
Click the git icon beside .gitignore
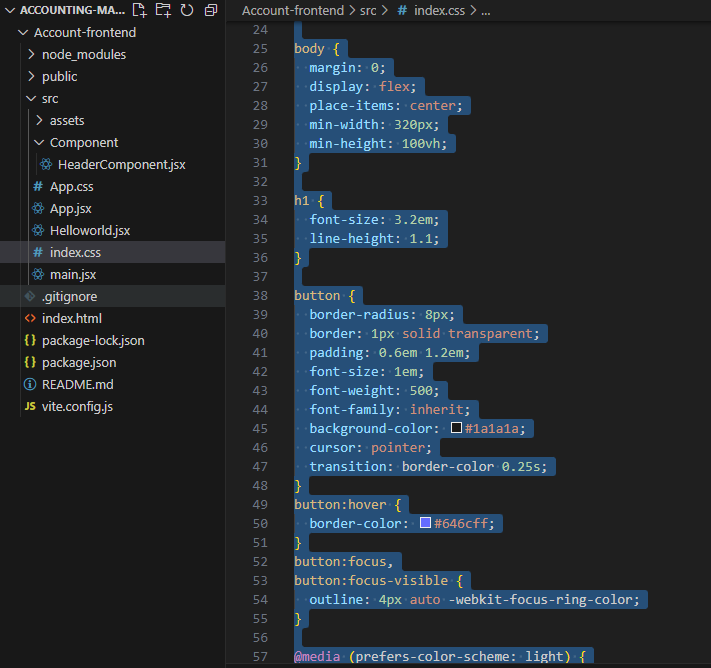click(30, 296)
